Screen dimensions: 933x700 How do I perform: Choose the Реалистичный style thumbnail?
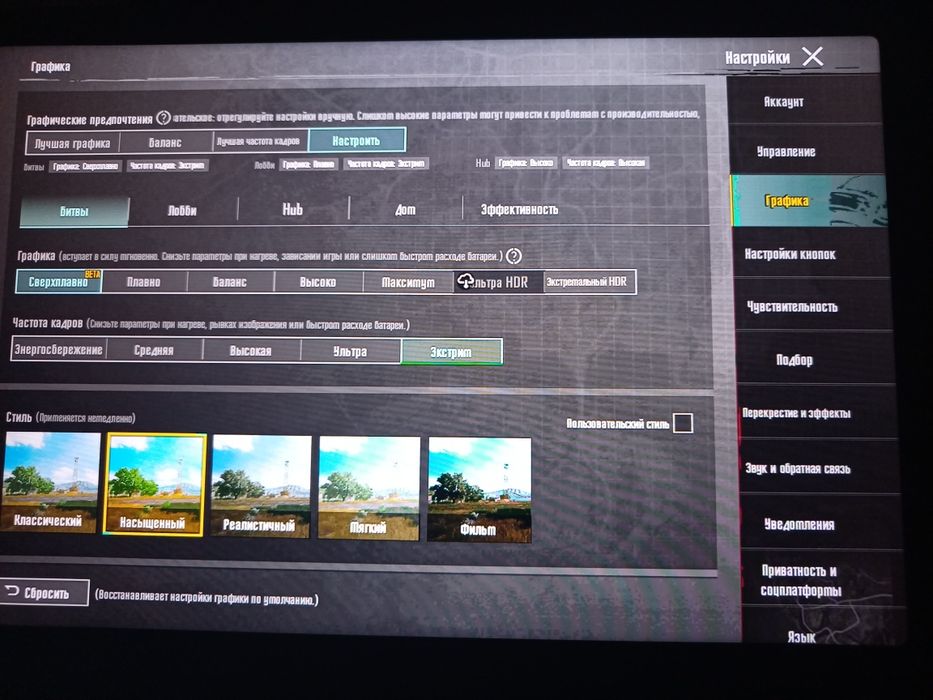click(x=261, y=486)
